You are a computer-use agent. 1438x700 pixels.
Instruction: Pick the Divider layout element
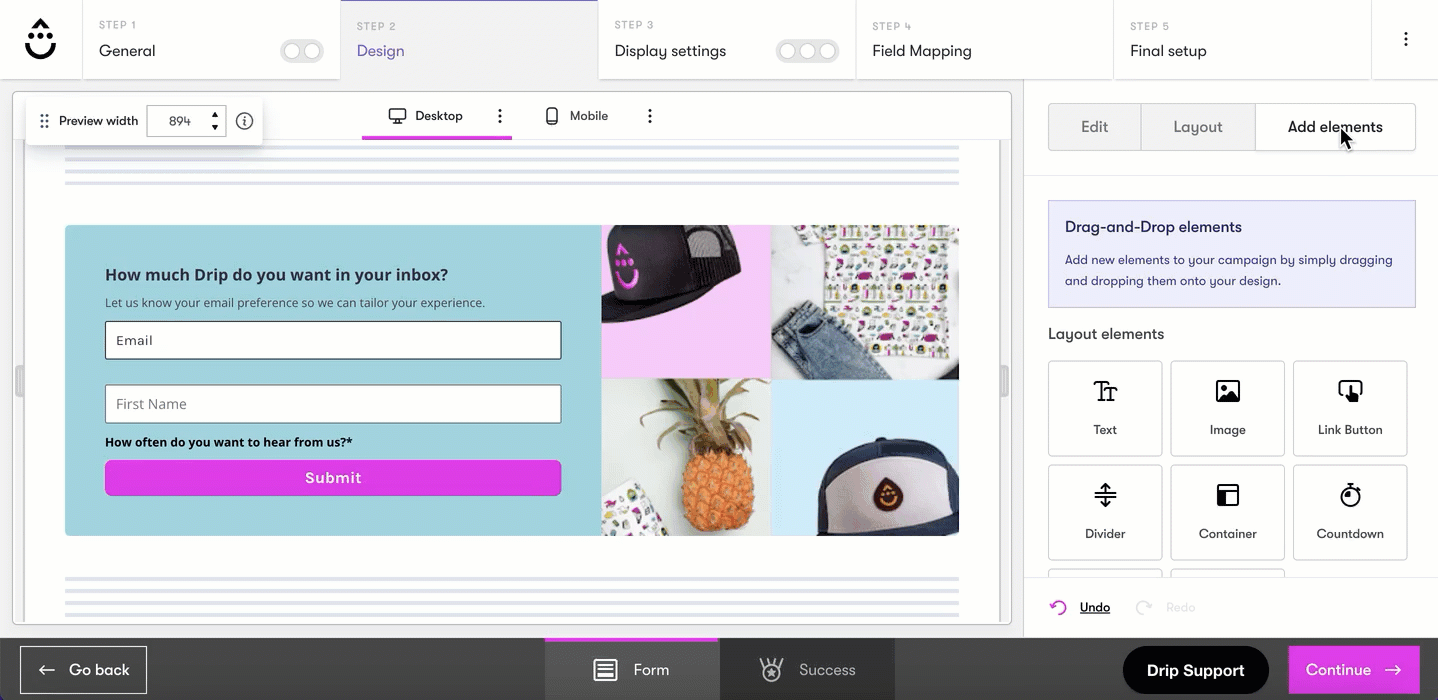[1105, 512]
